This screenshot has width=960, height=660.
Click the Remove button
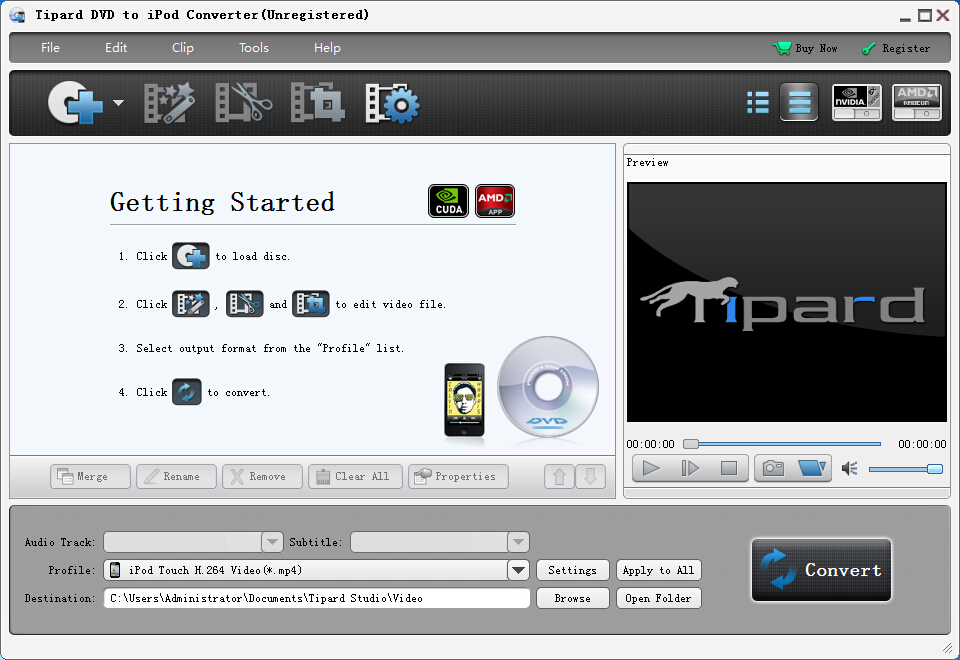262,476
